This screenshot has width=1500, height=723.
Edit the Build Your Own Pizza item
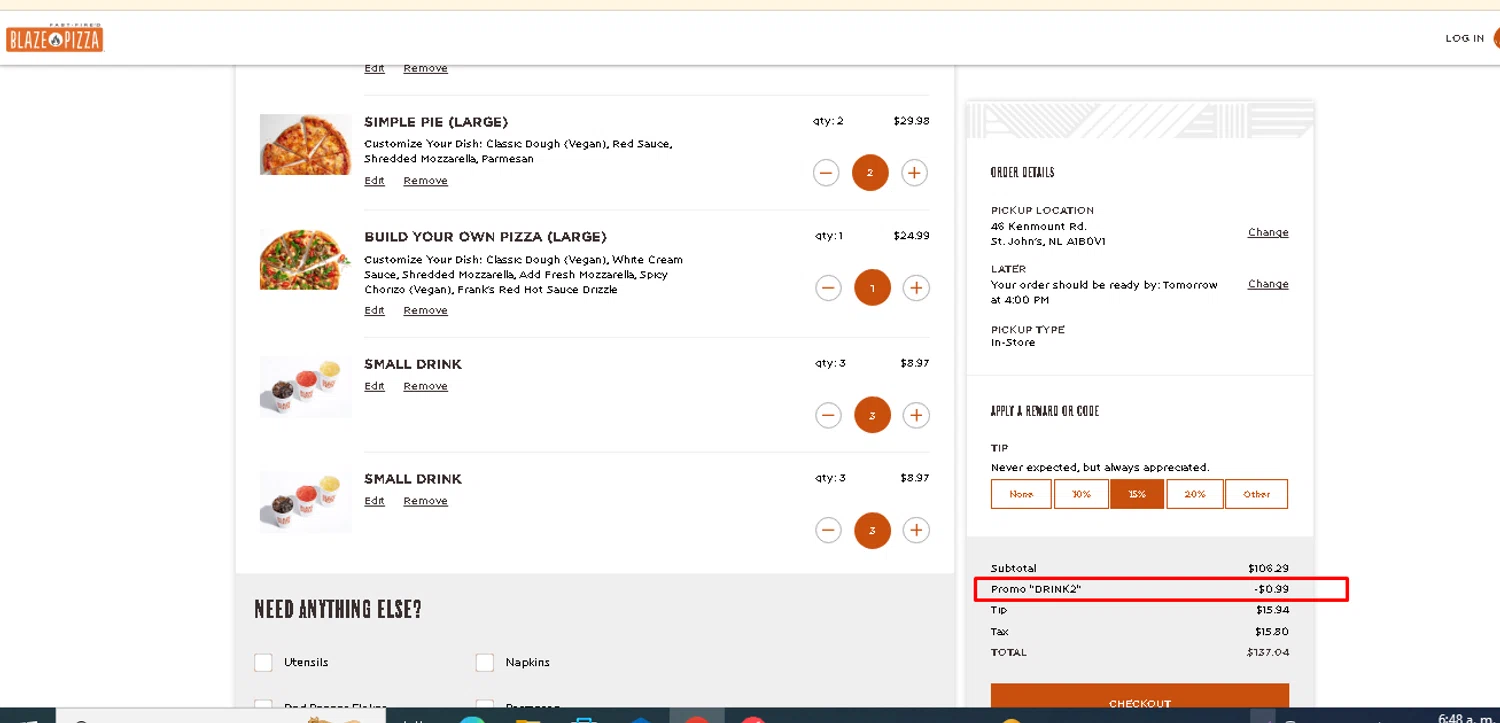pos(374,311)
